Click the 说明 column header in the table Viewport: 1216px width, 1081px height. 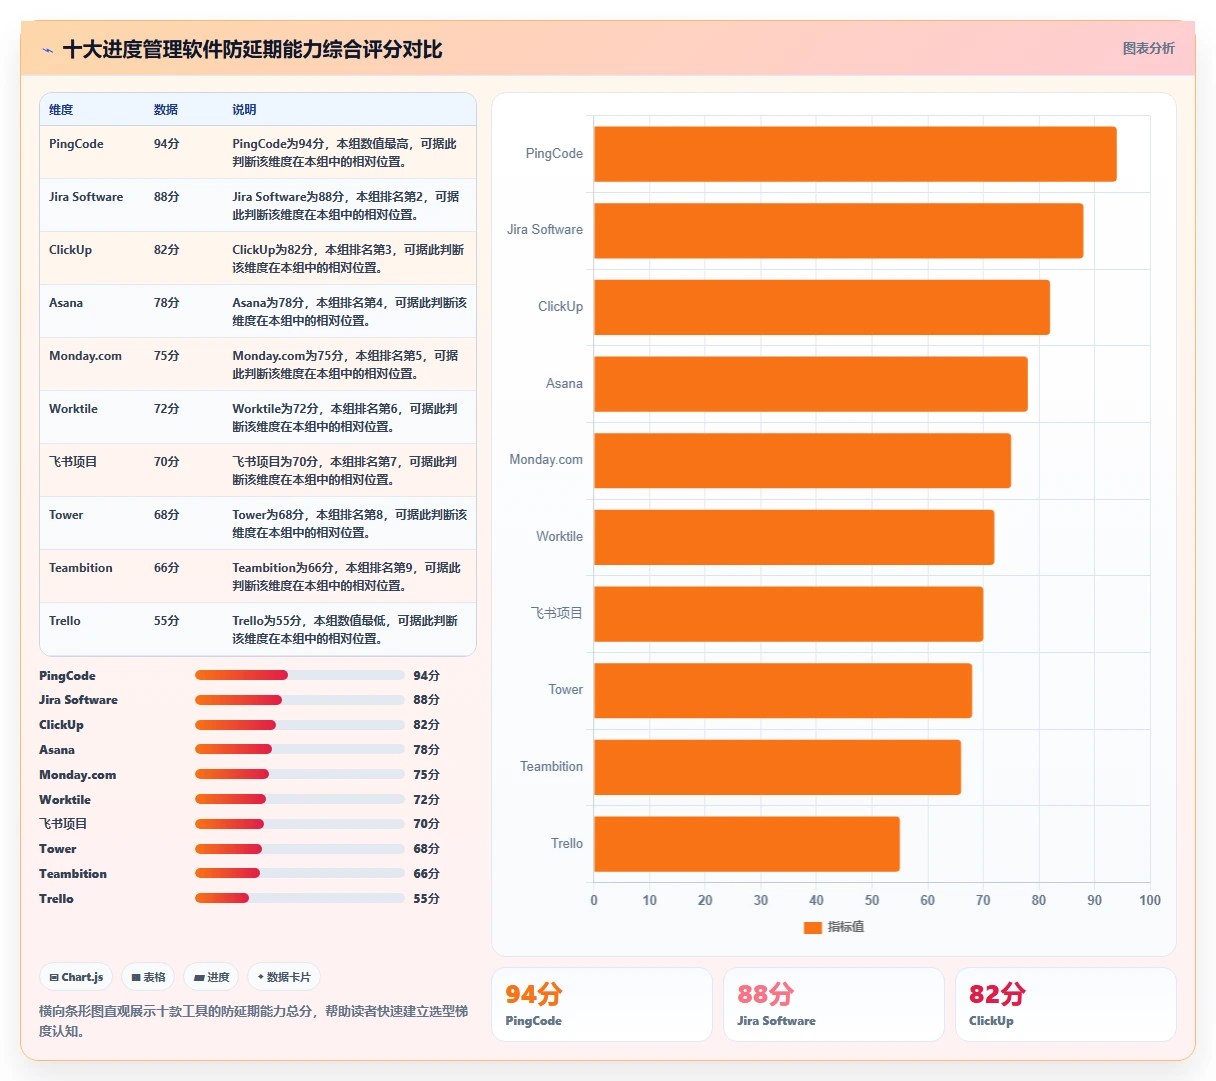pyautogui.click(x=244, y=110)
